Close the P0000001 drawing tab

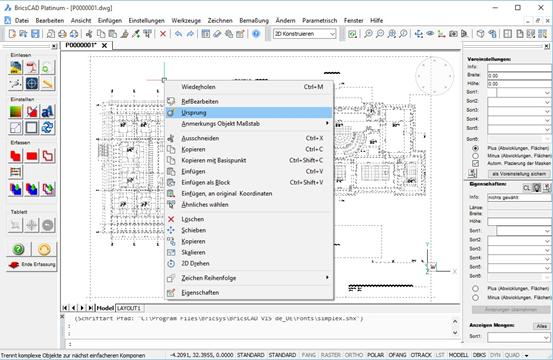pyautogui.click(x=104, y=45)
